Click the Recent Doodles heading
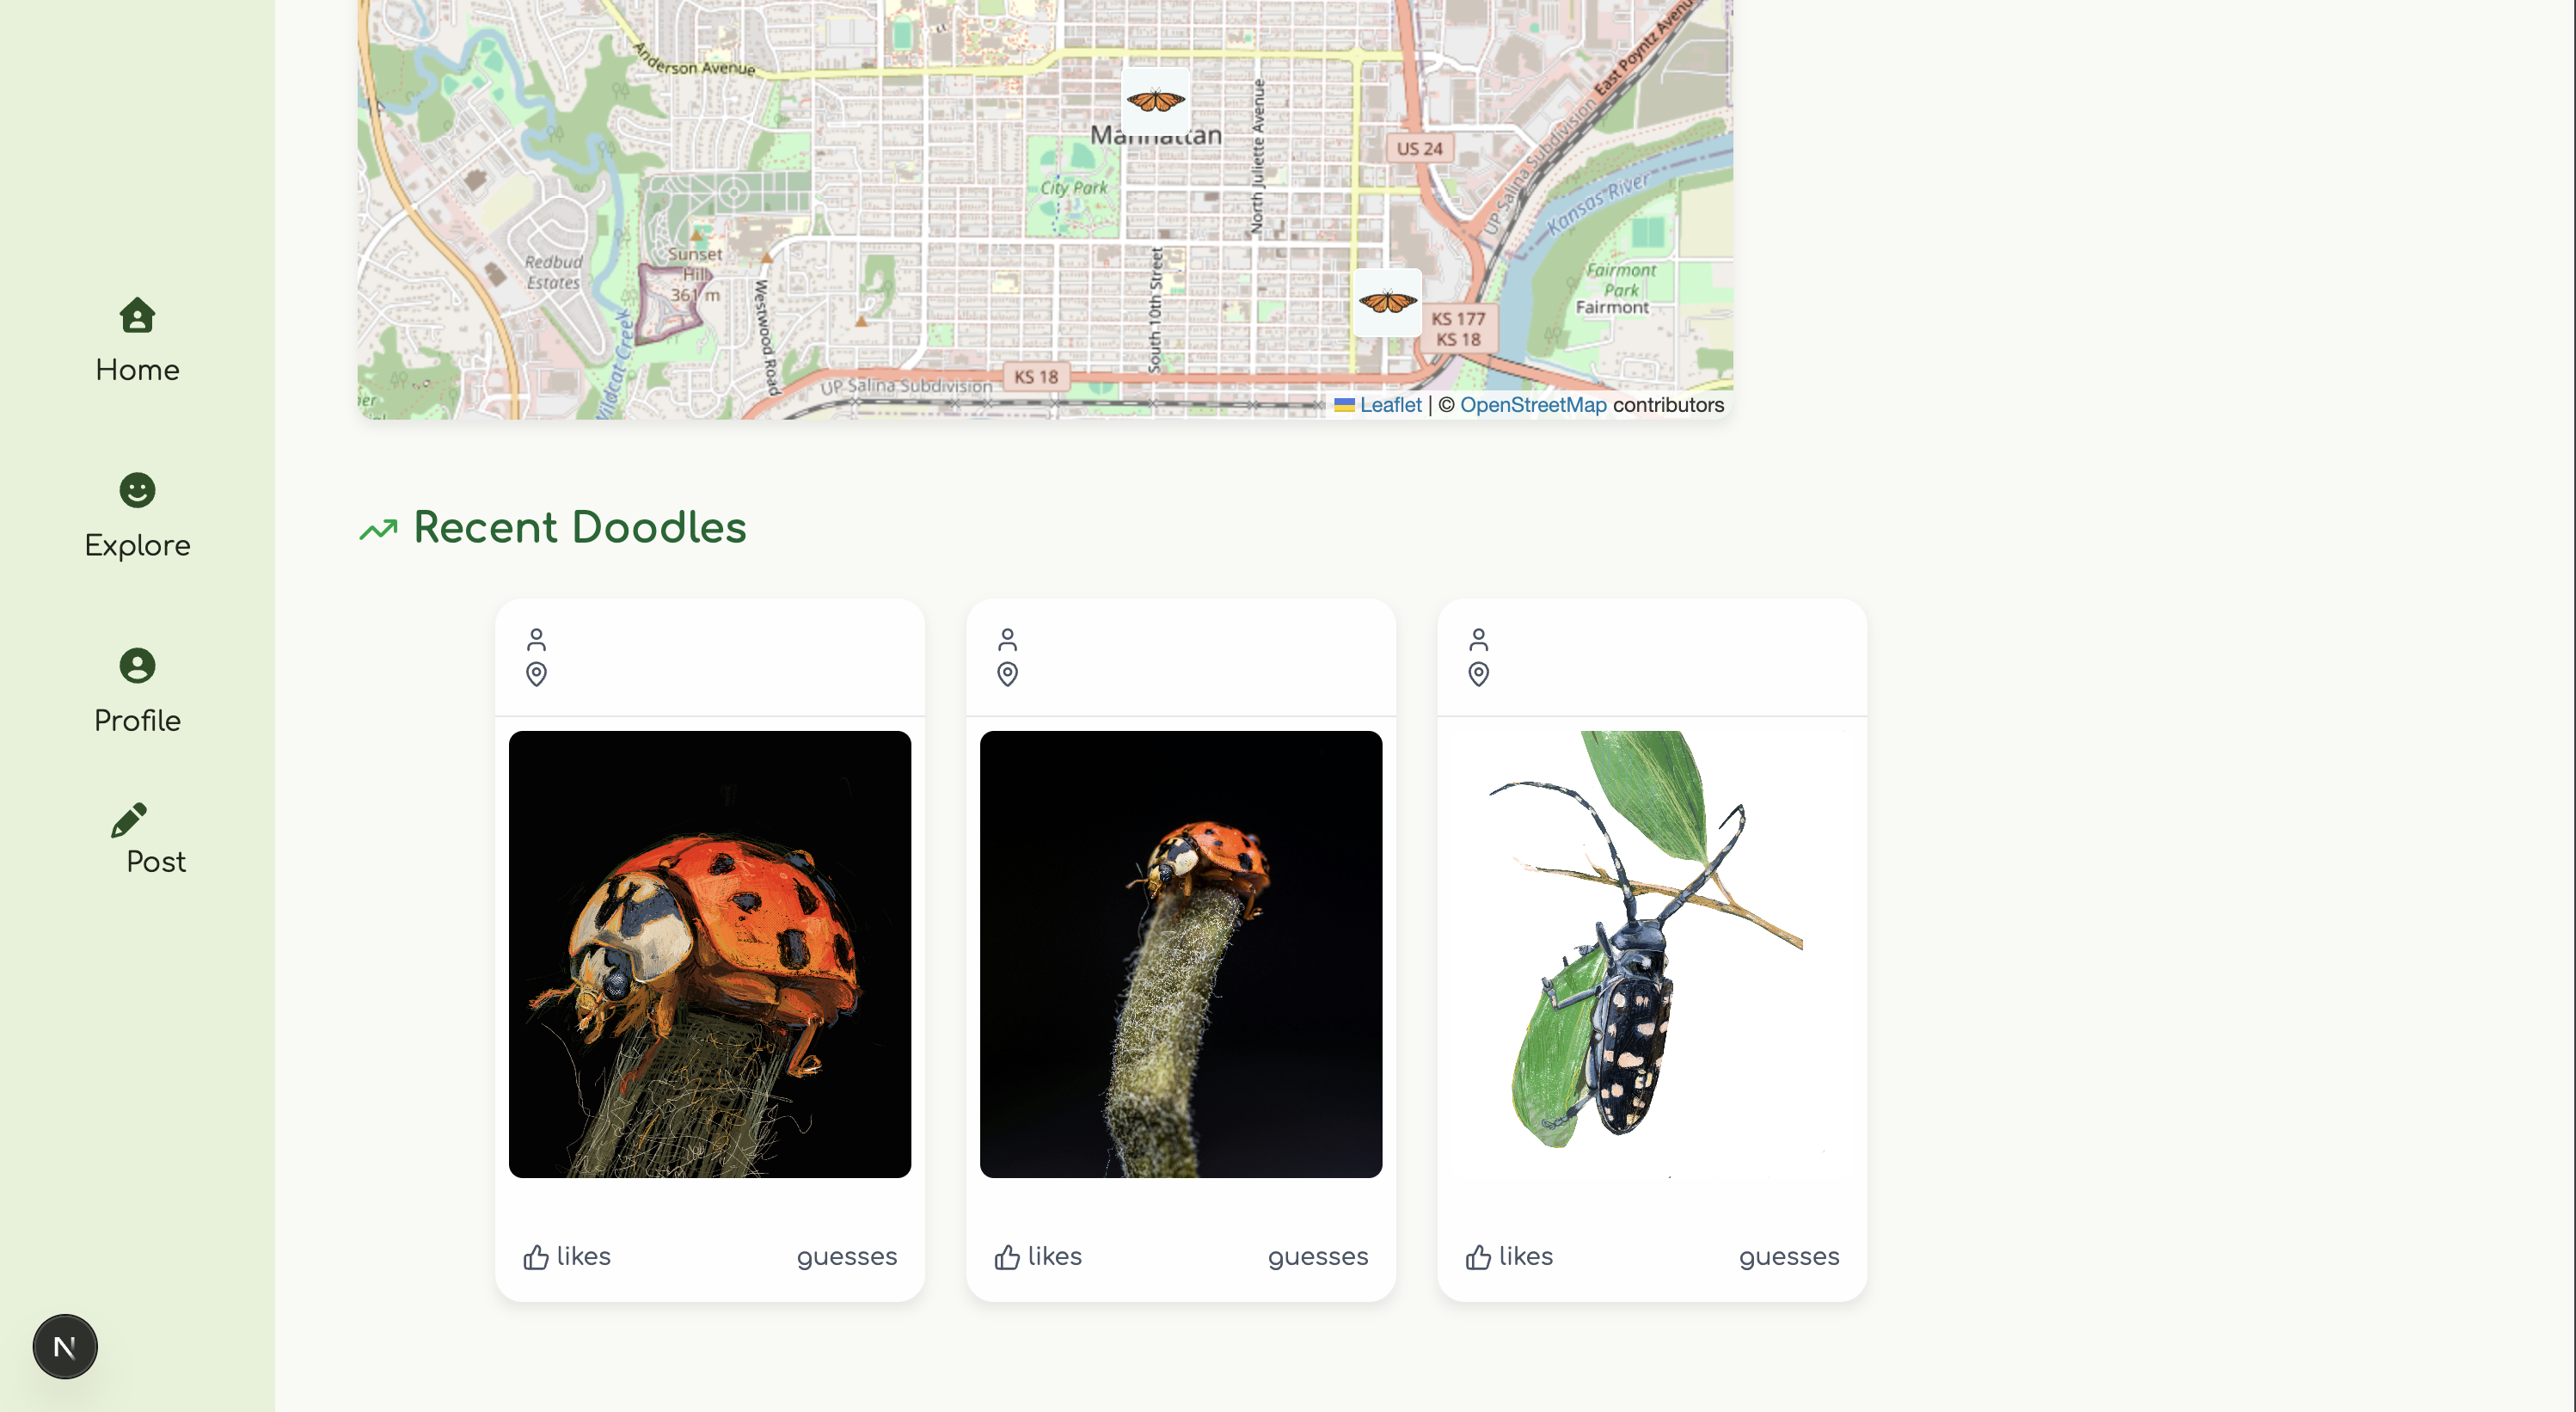Image resolution: width=2576 pixels, height=1412 pixels. (x=580, y=527)
